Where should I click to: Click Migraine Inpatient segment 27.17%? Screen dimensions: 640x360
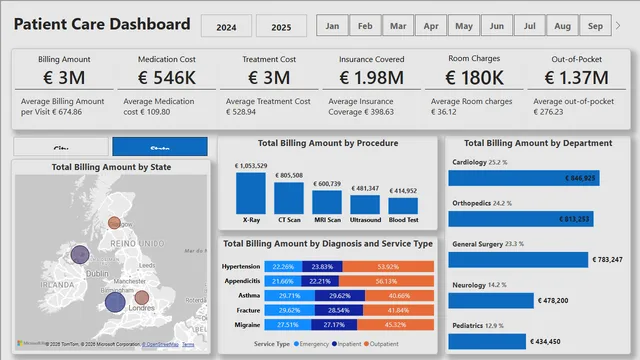[x=334, y=325]
